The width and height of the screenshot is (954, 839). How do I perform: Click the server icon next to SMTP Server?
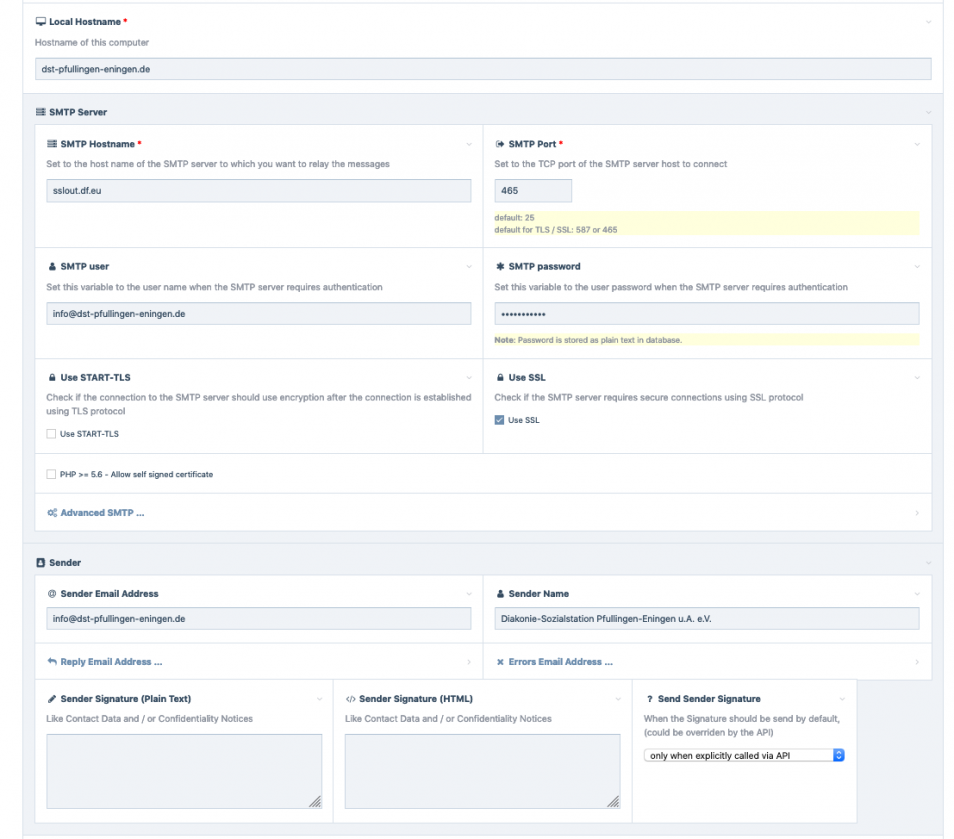(x=41, y=112)
